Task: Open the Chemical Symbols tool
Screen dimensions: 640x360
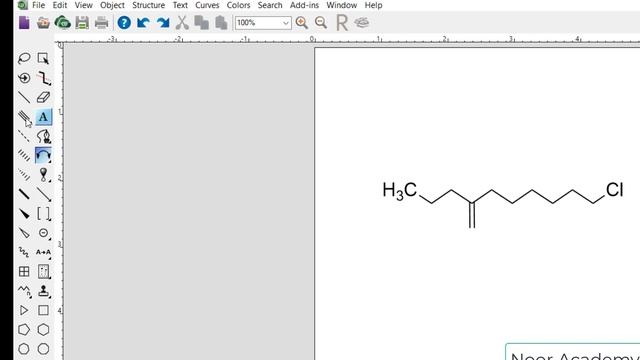Action: point(43,233)
